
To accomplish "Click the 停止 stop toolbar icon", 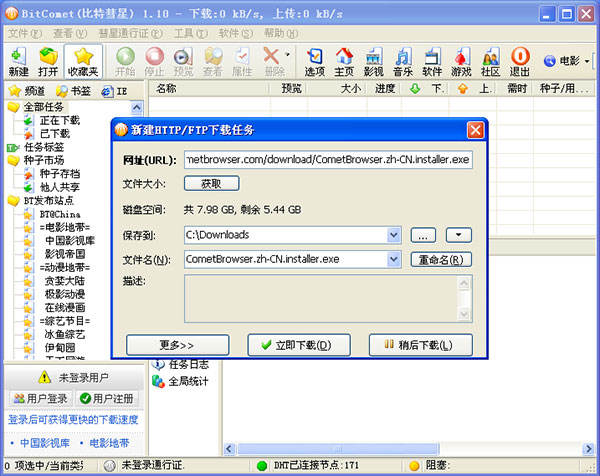I will pyautogui.click(x=155, y=61).
